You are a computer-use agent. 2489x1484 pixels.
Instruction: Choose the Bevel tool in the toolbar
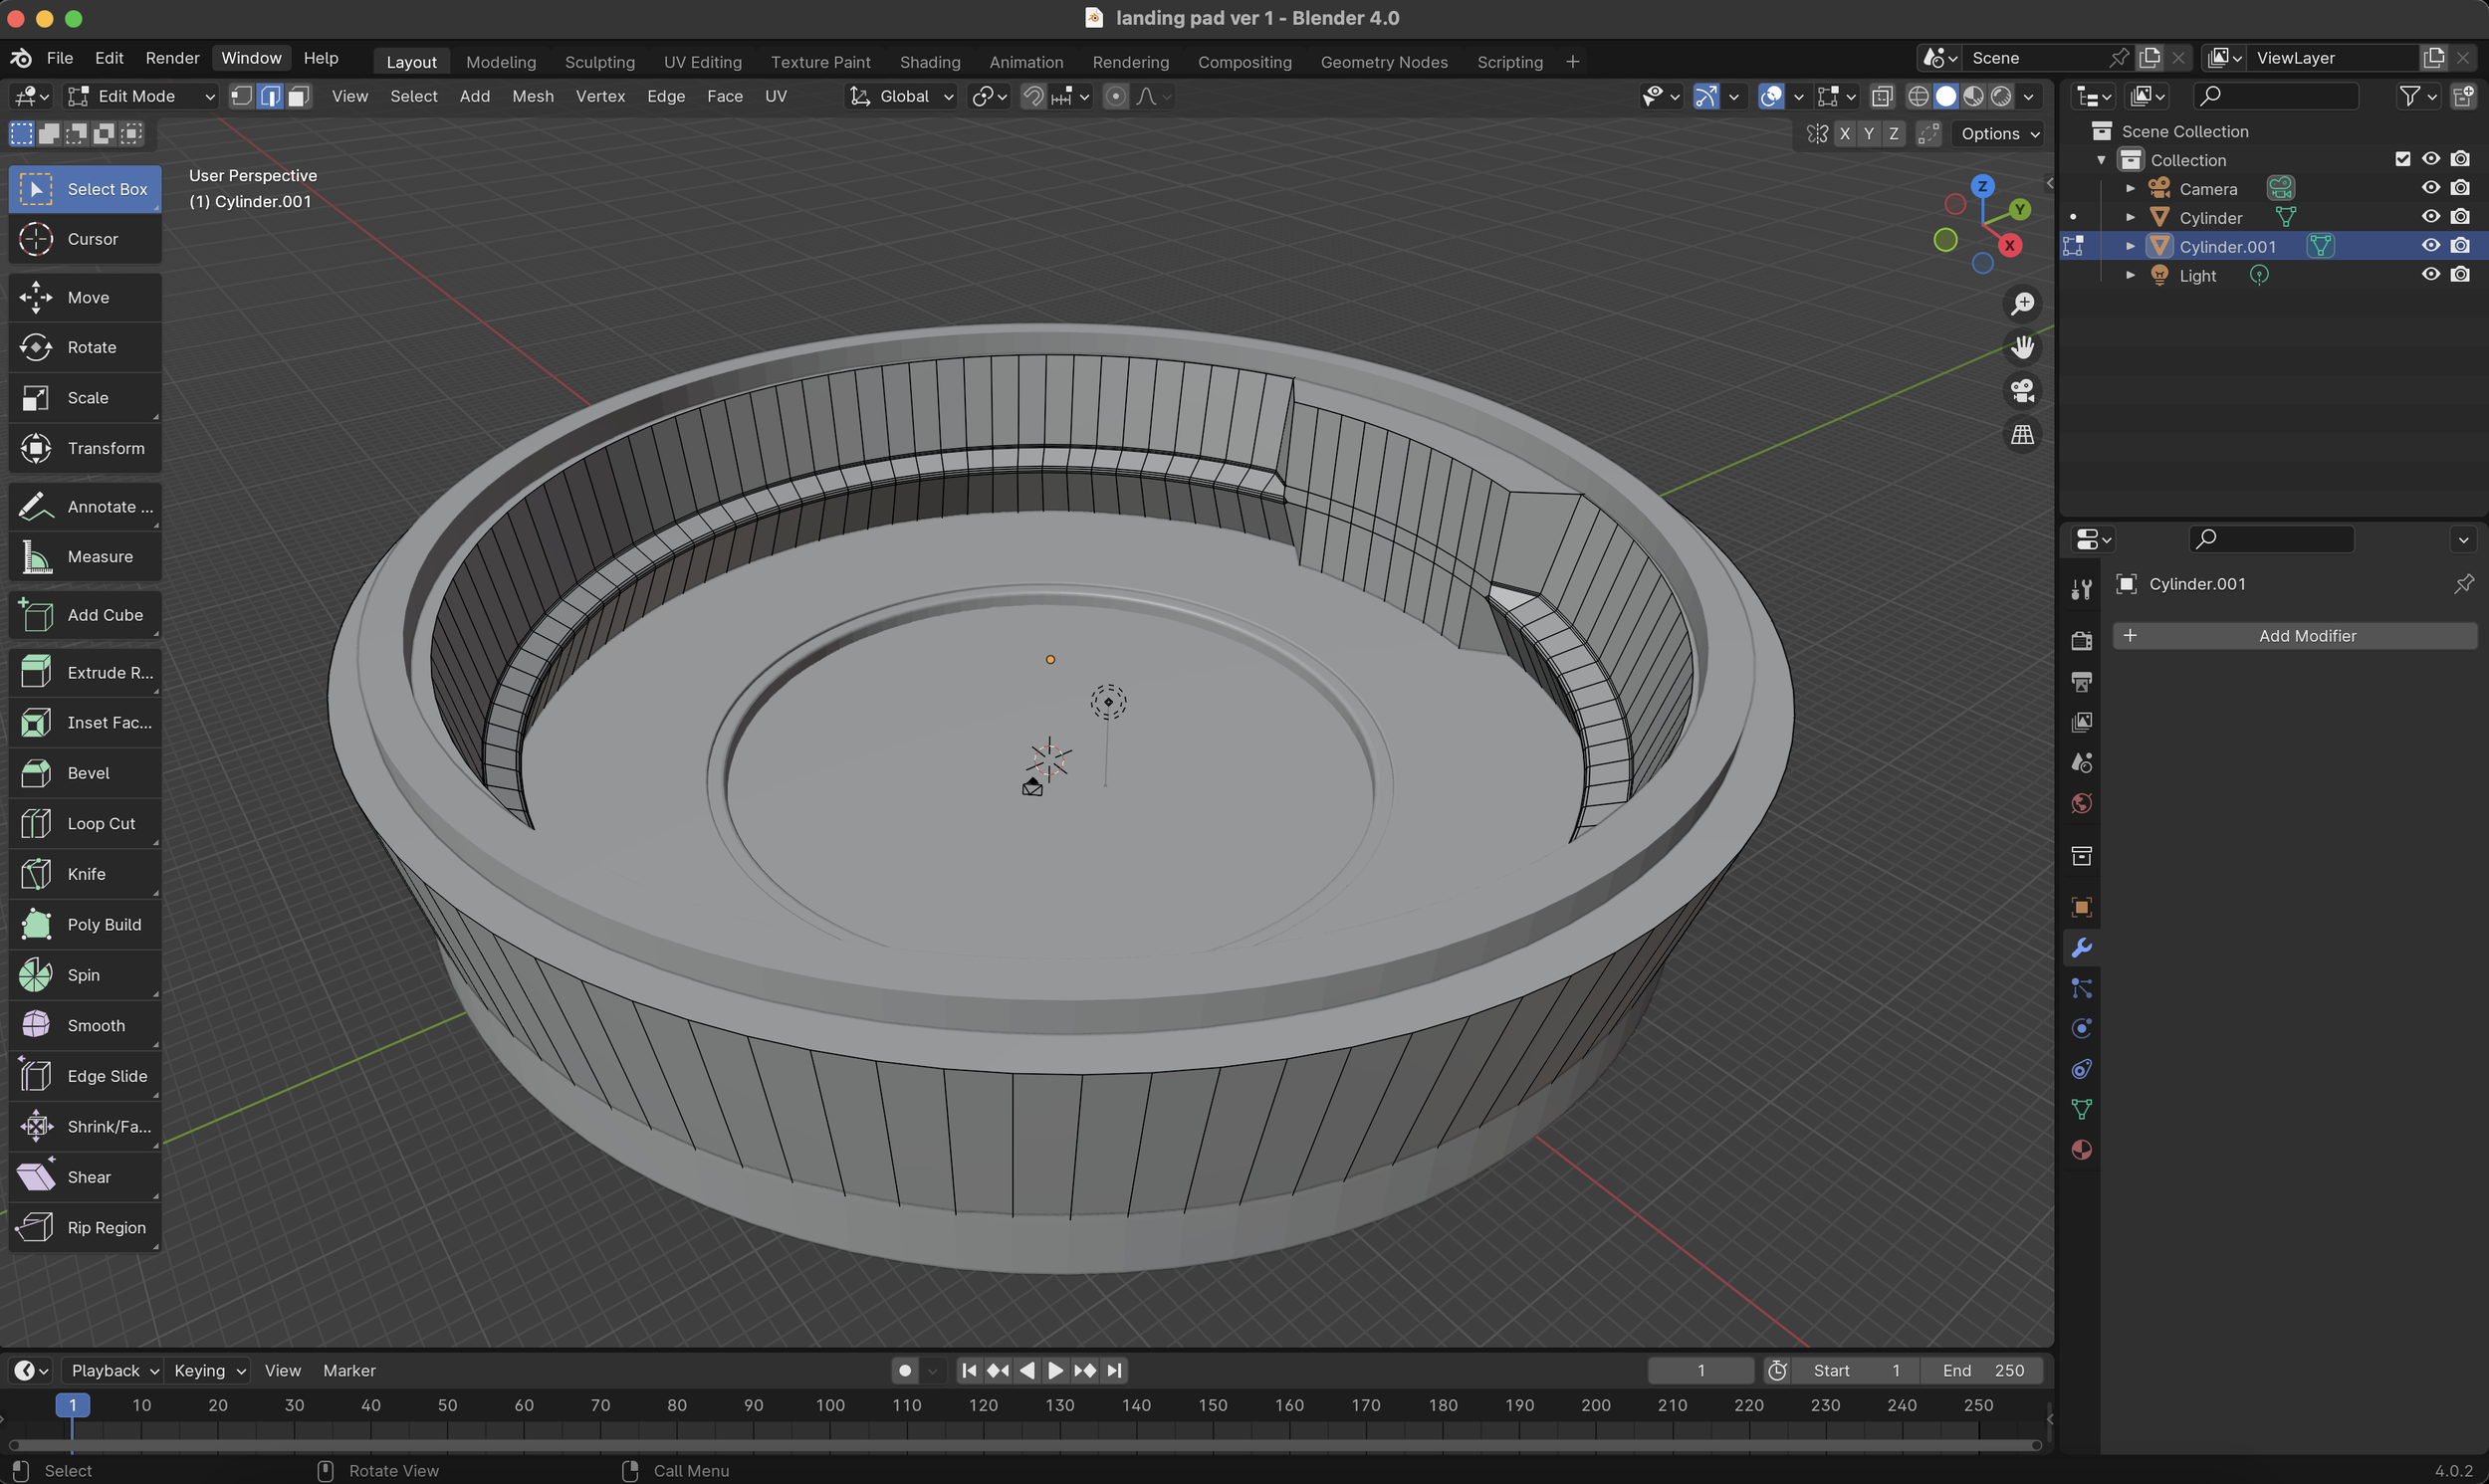point(84,772)
